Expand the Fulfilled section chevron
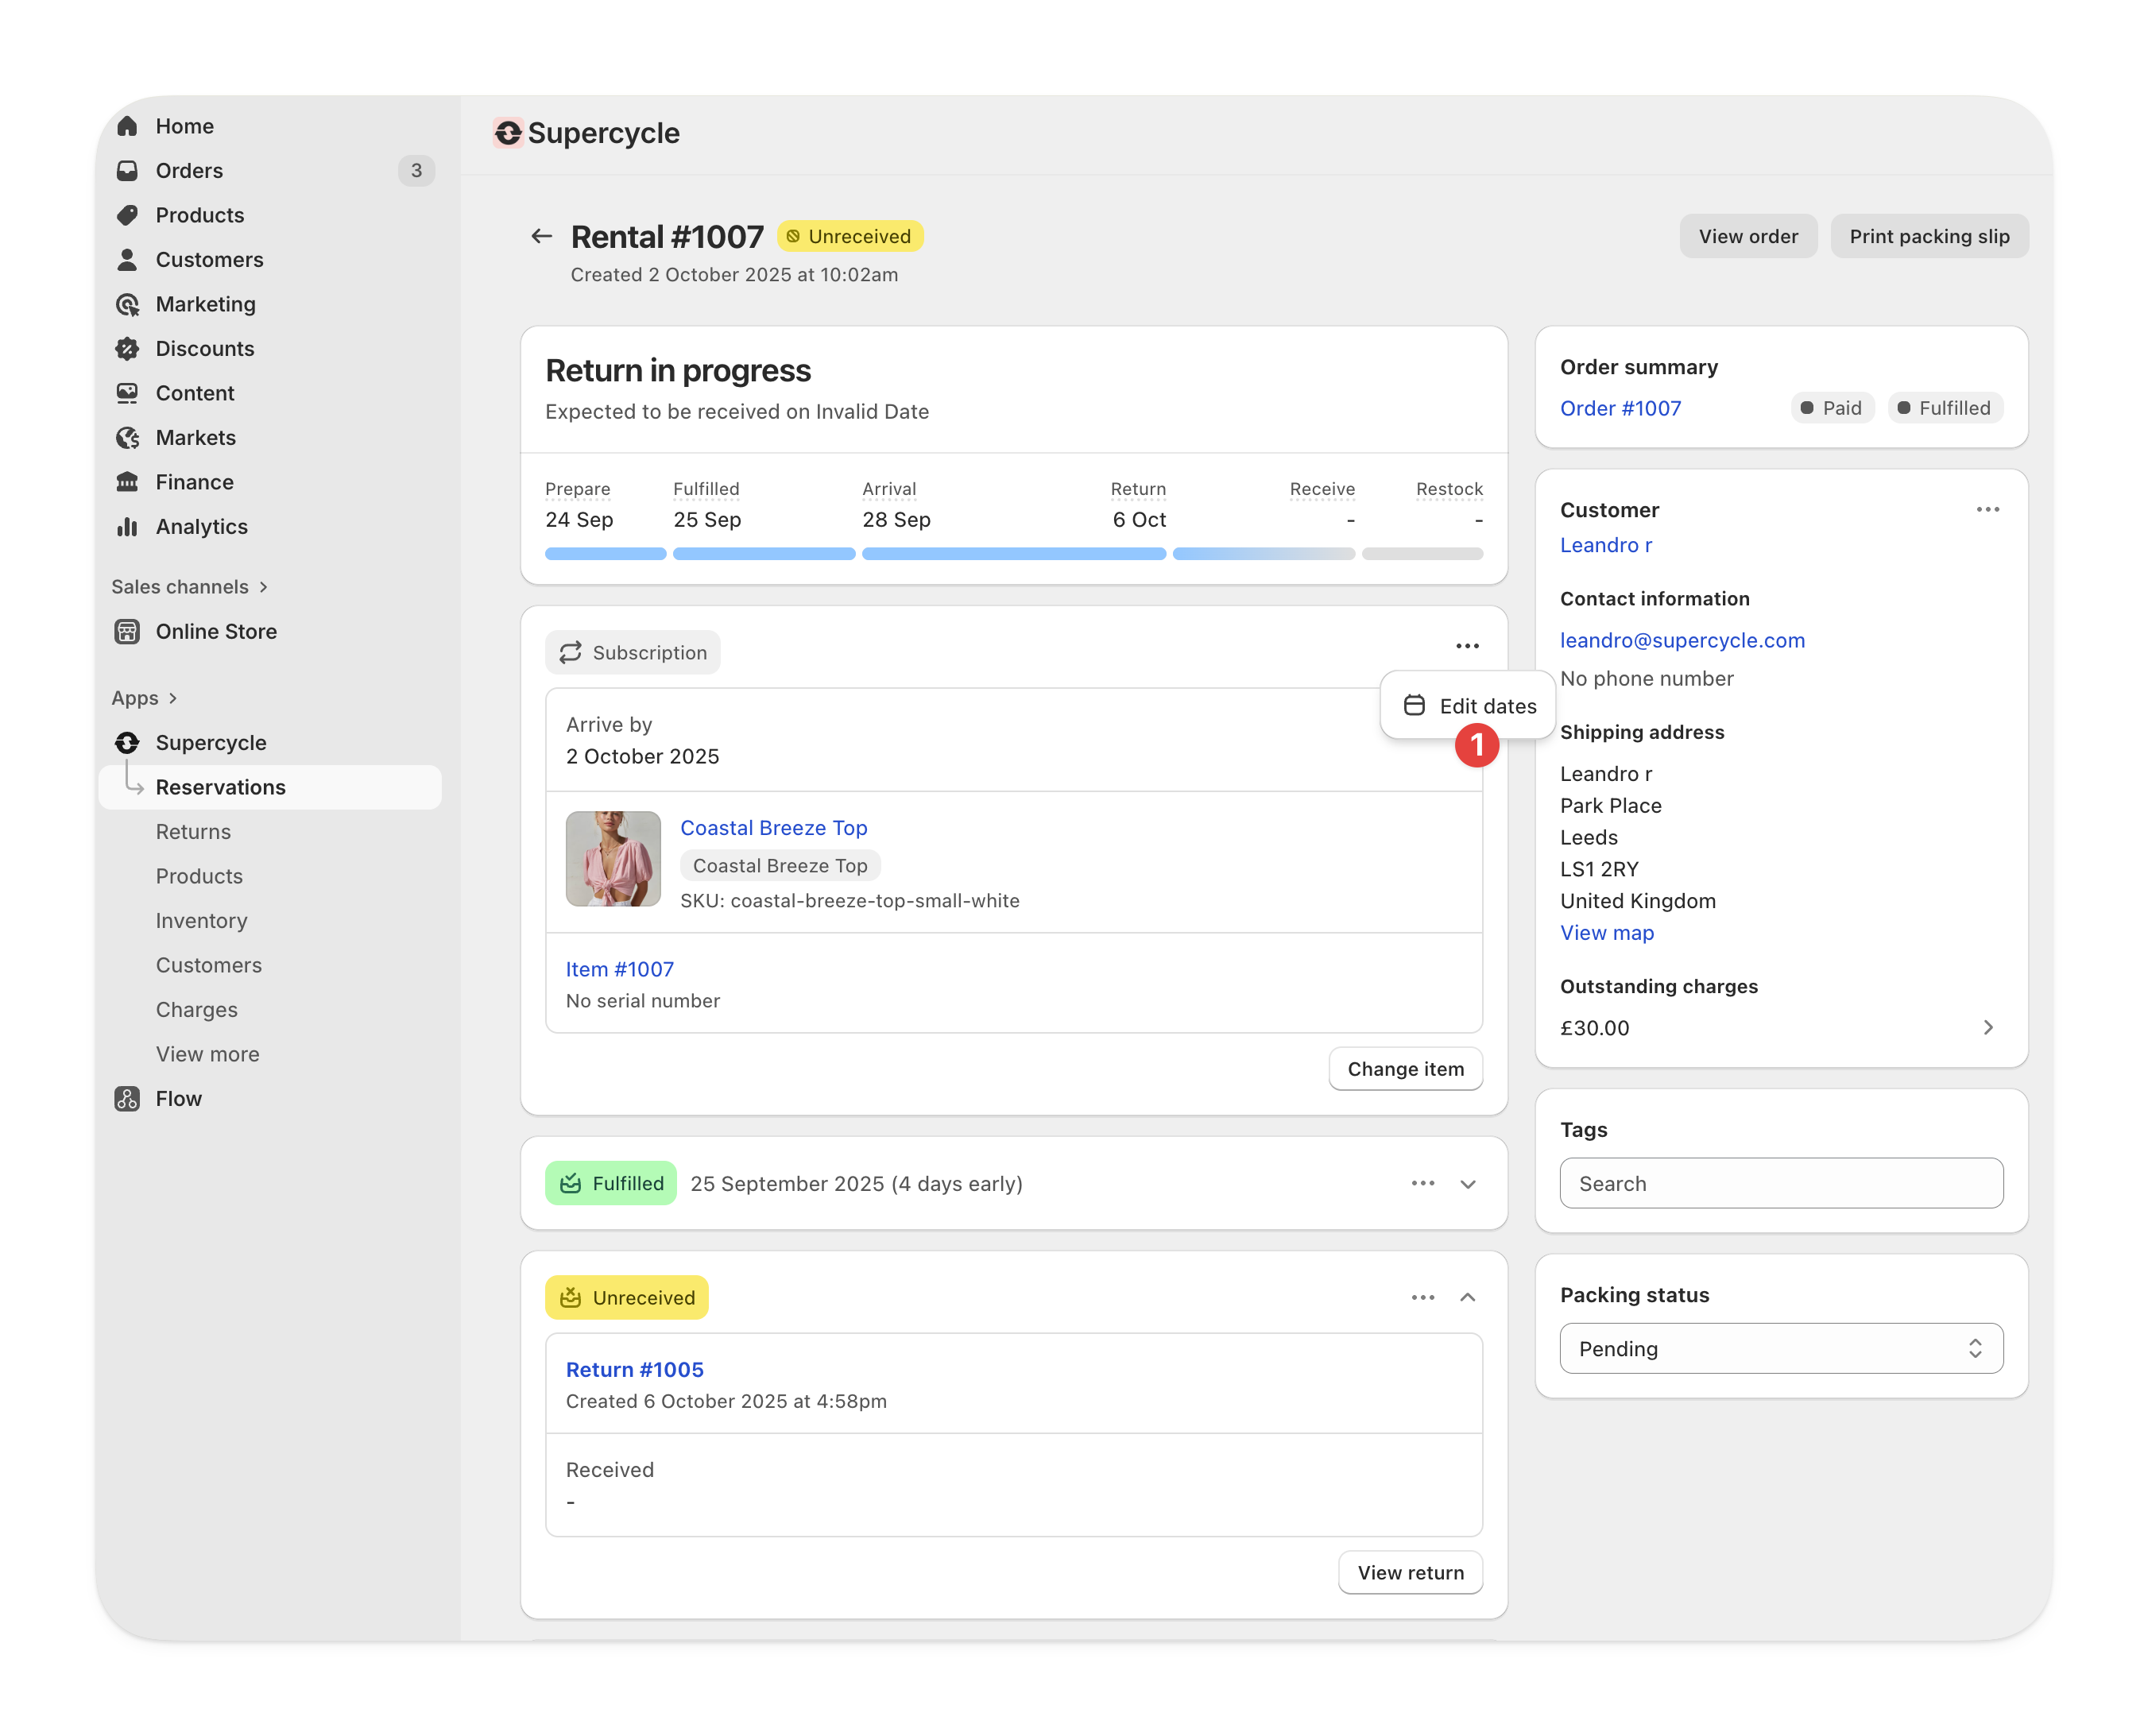Screen dimensions: 2148x1736 1467,1184
